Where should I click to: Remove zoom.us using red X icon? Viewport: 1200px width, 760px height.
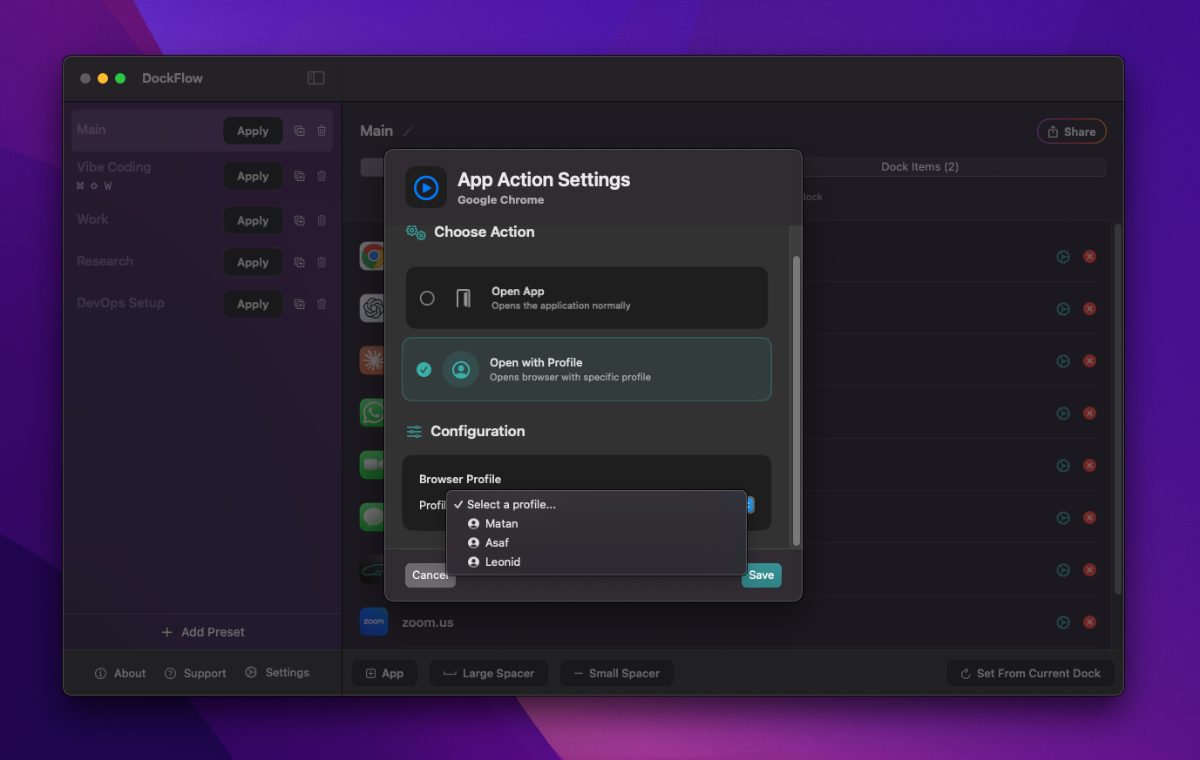(1090, 622)
